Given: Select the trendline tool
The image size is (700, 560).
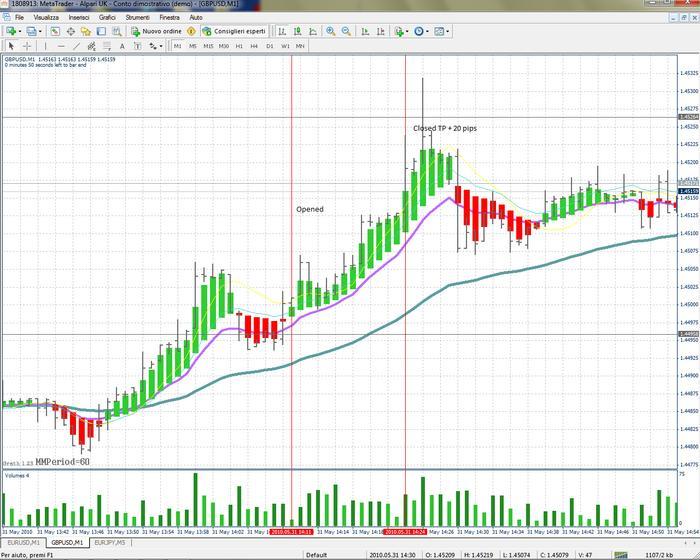Looking at the screenshot, I should pos(76,46).
